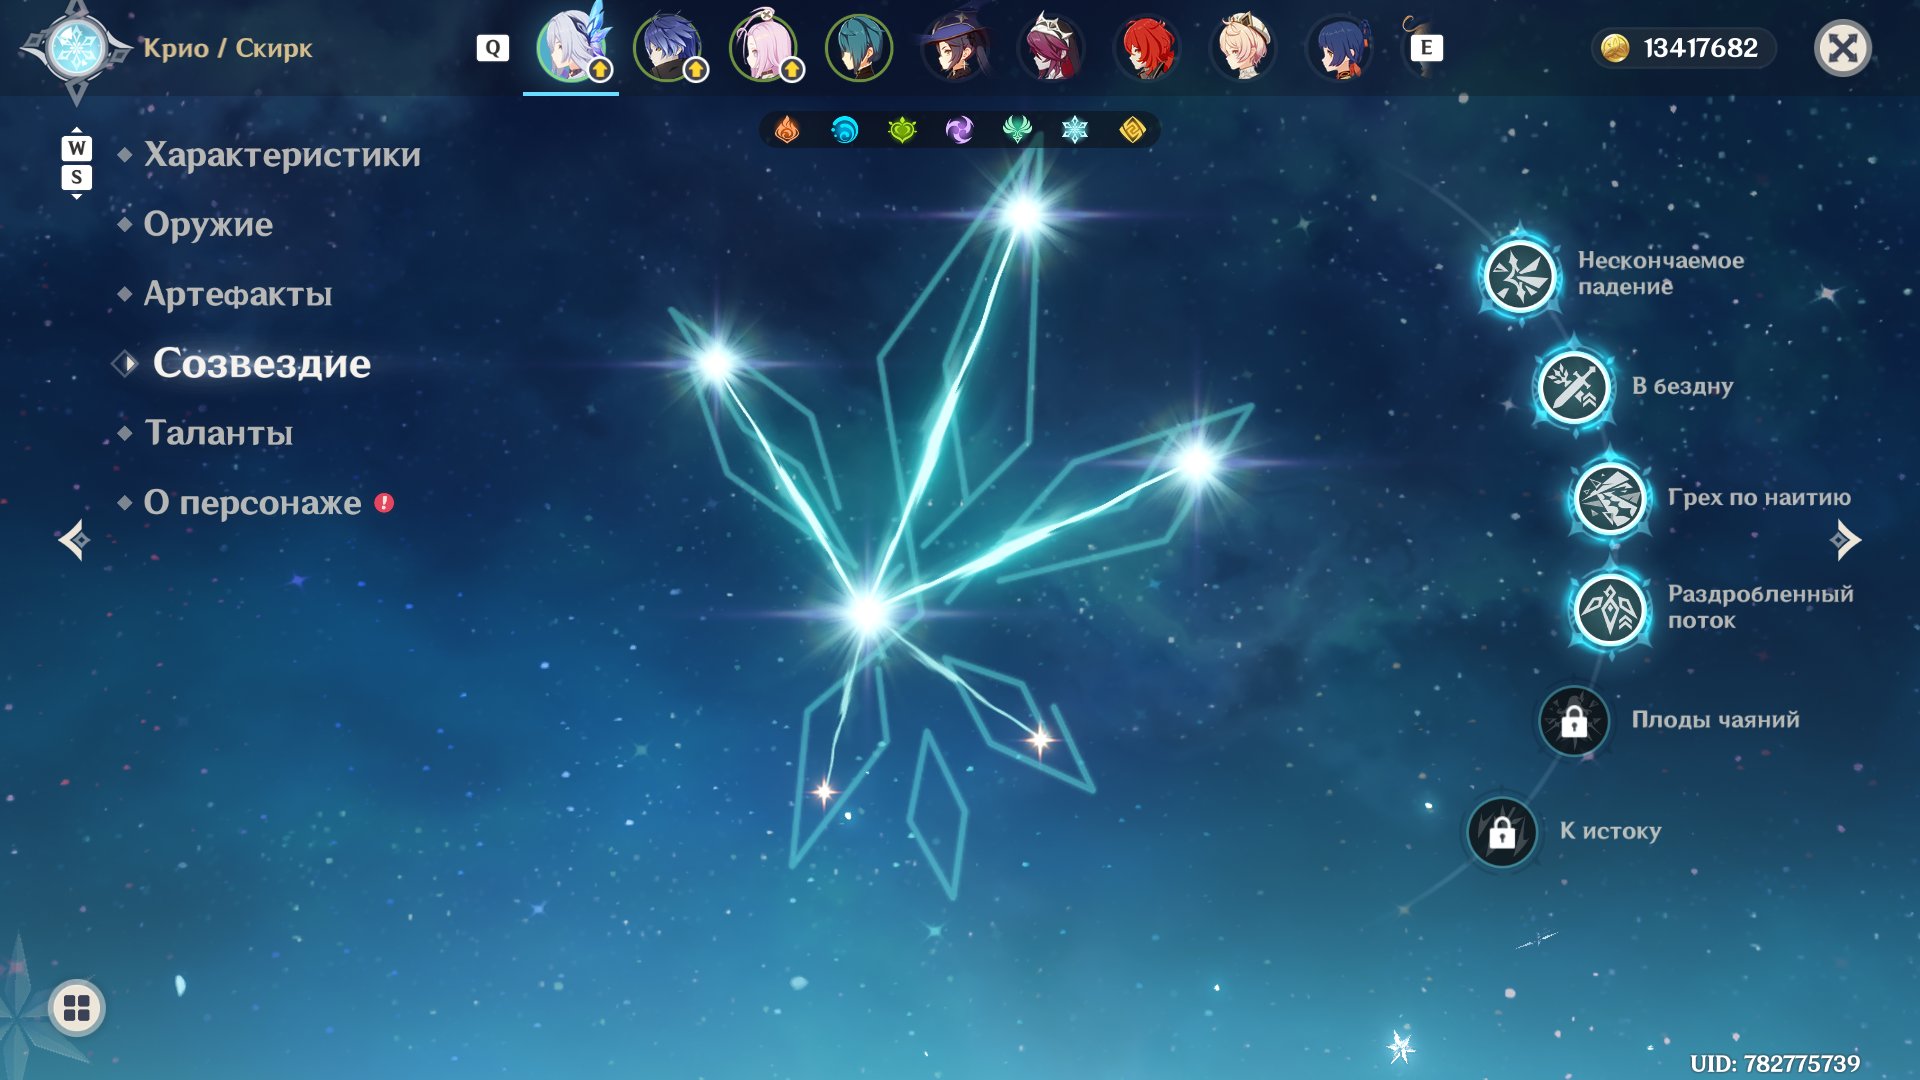Screen dimensions: 1920x1080
Task: Select the Созвездие menu entry
Action: tap(262, 363)
